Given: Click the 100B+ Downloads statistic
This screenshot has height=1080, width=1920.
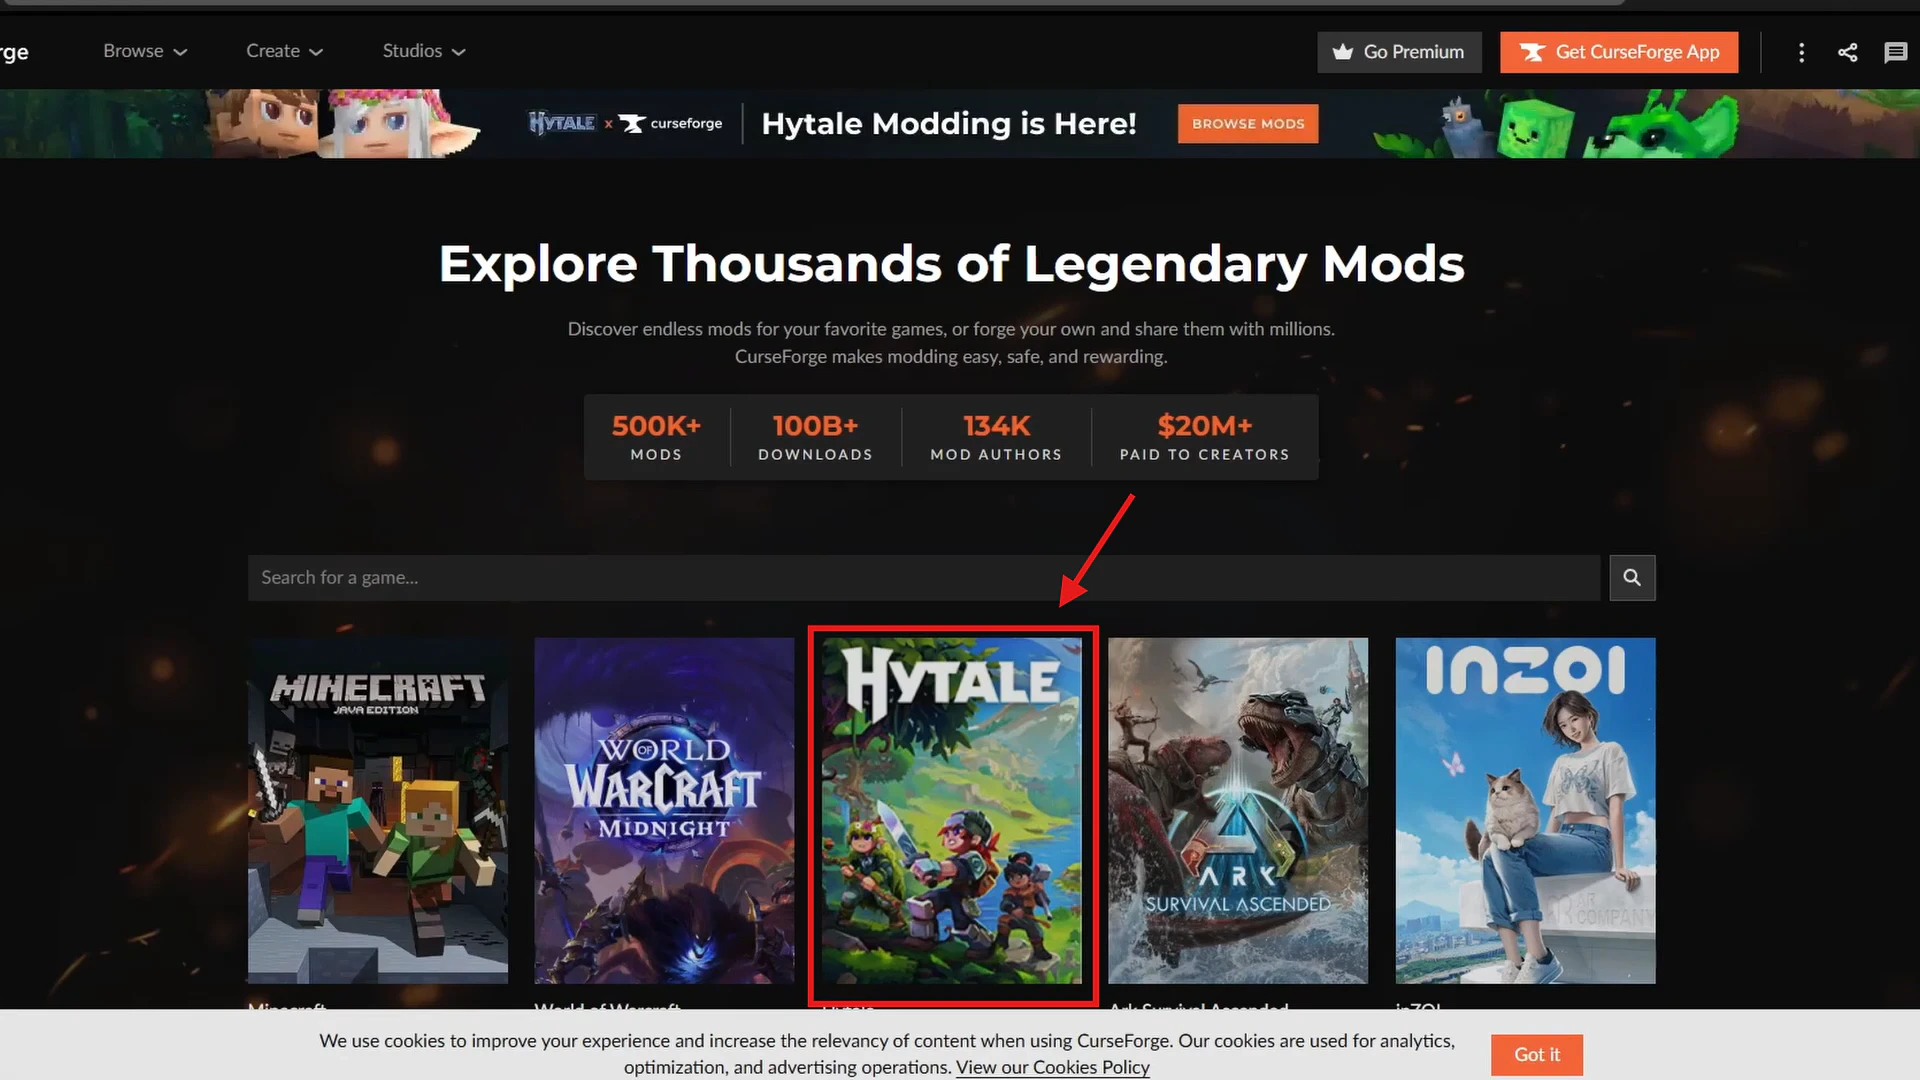Looking at the screenshot, I should pyautogui.click(x=815, y=438).
